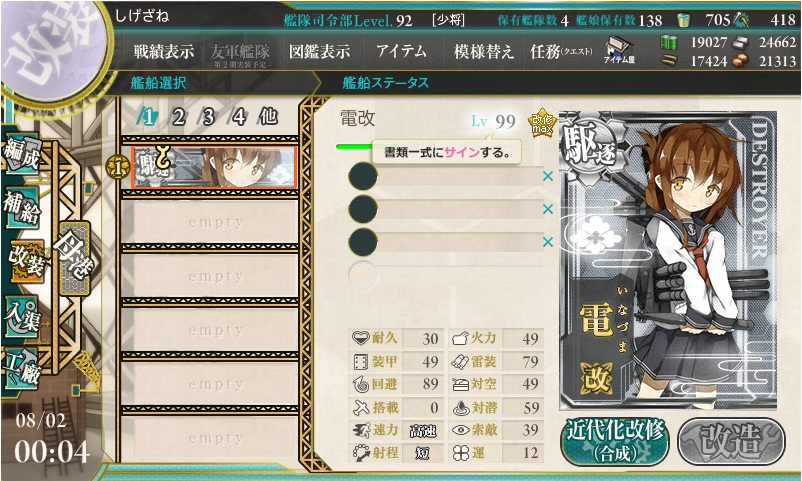Image resolution: width=802 pixels, height=481 pixels.
Task: Open the 編成 fleet organization side icon
Action: pos(21,152)
